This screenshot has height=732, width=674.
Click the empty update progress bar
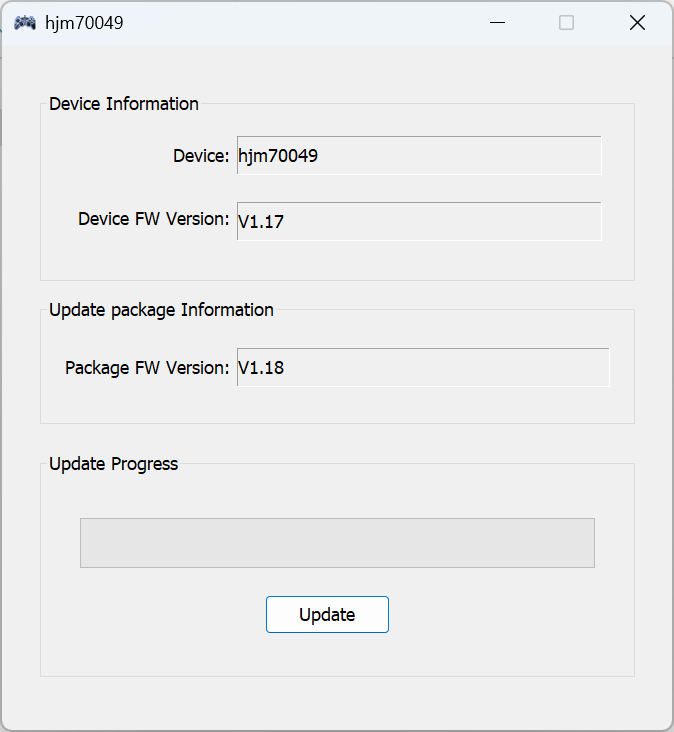pos(337,543)
